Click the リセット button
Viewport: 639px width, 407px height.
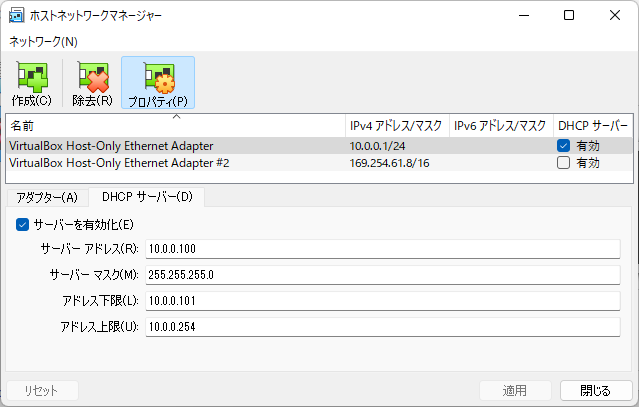[x=42, y=390]
